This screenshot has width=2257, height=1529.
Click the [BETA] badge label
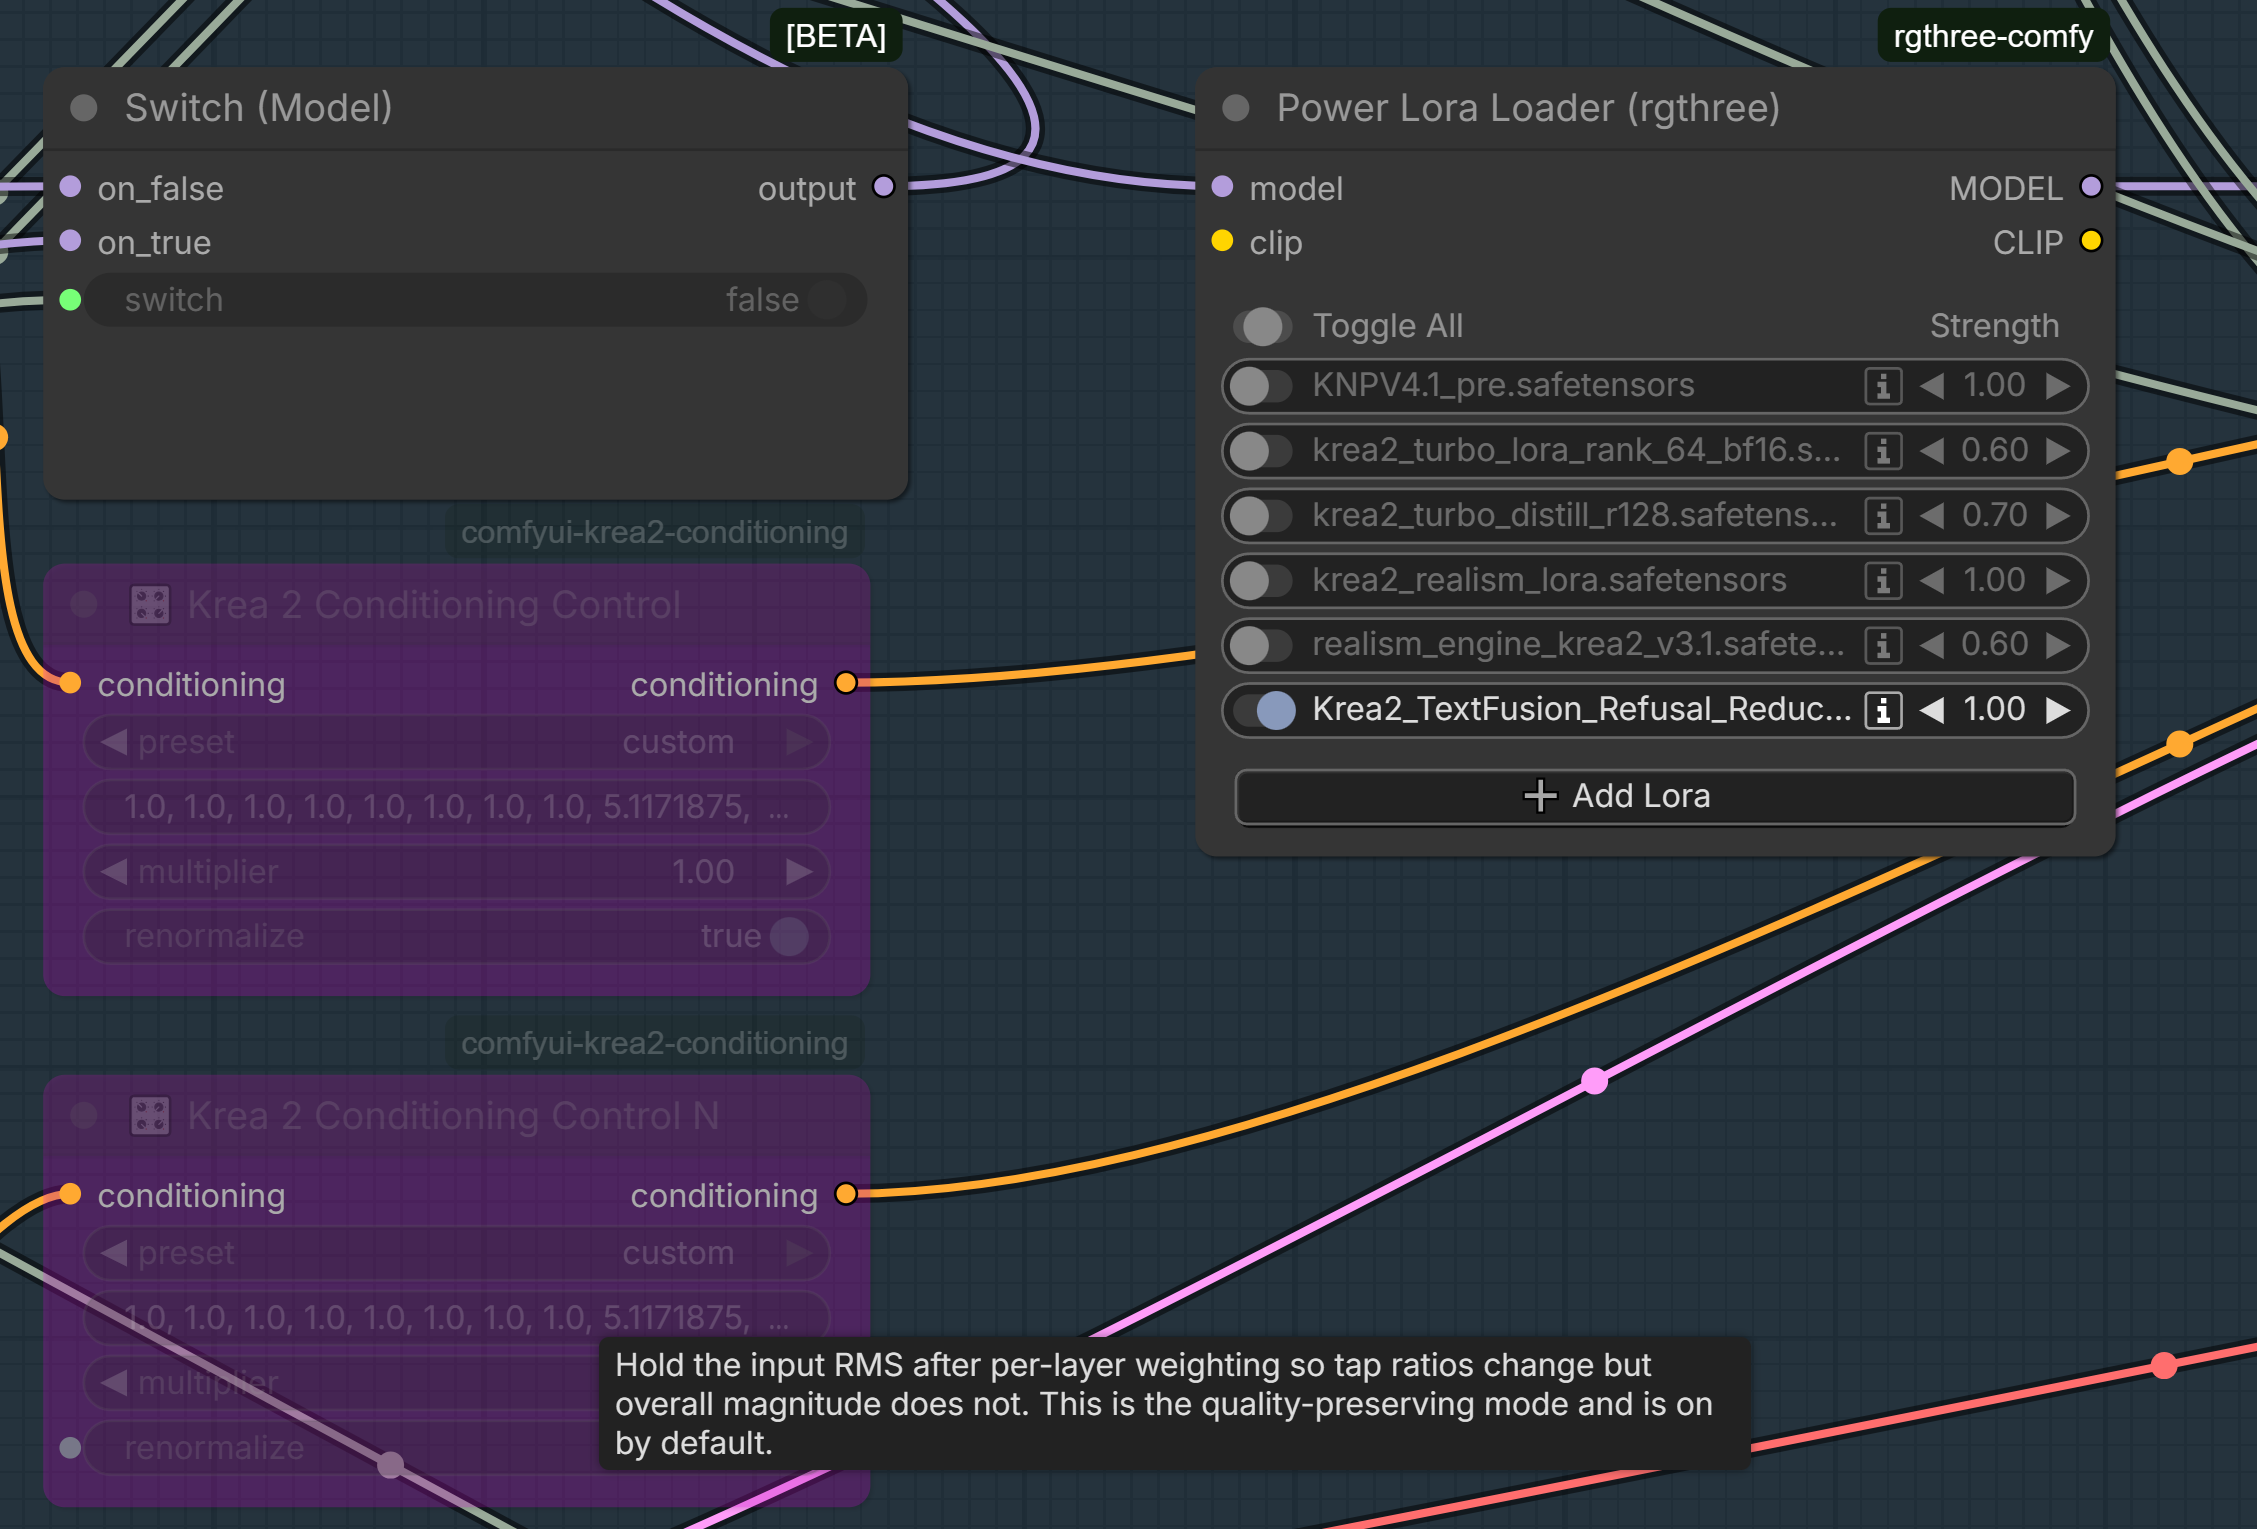pos(836,37)
